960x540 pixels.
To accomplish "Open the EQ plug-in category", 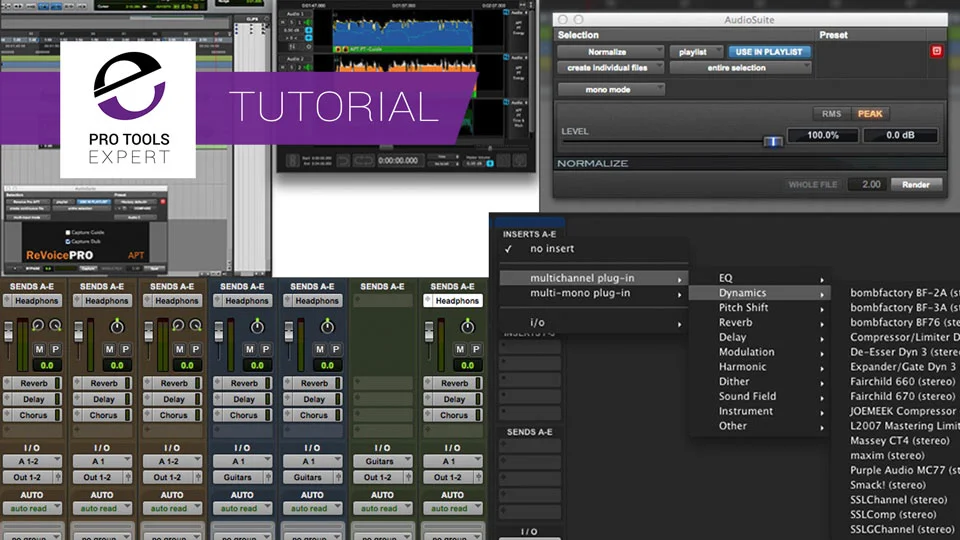I will point(759,278).
